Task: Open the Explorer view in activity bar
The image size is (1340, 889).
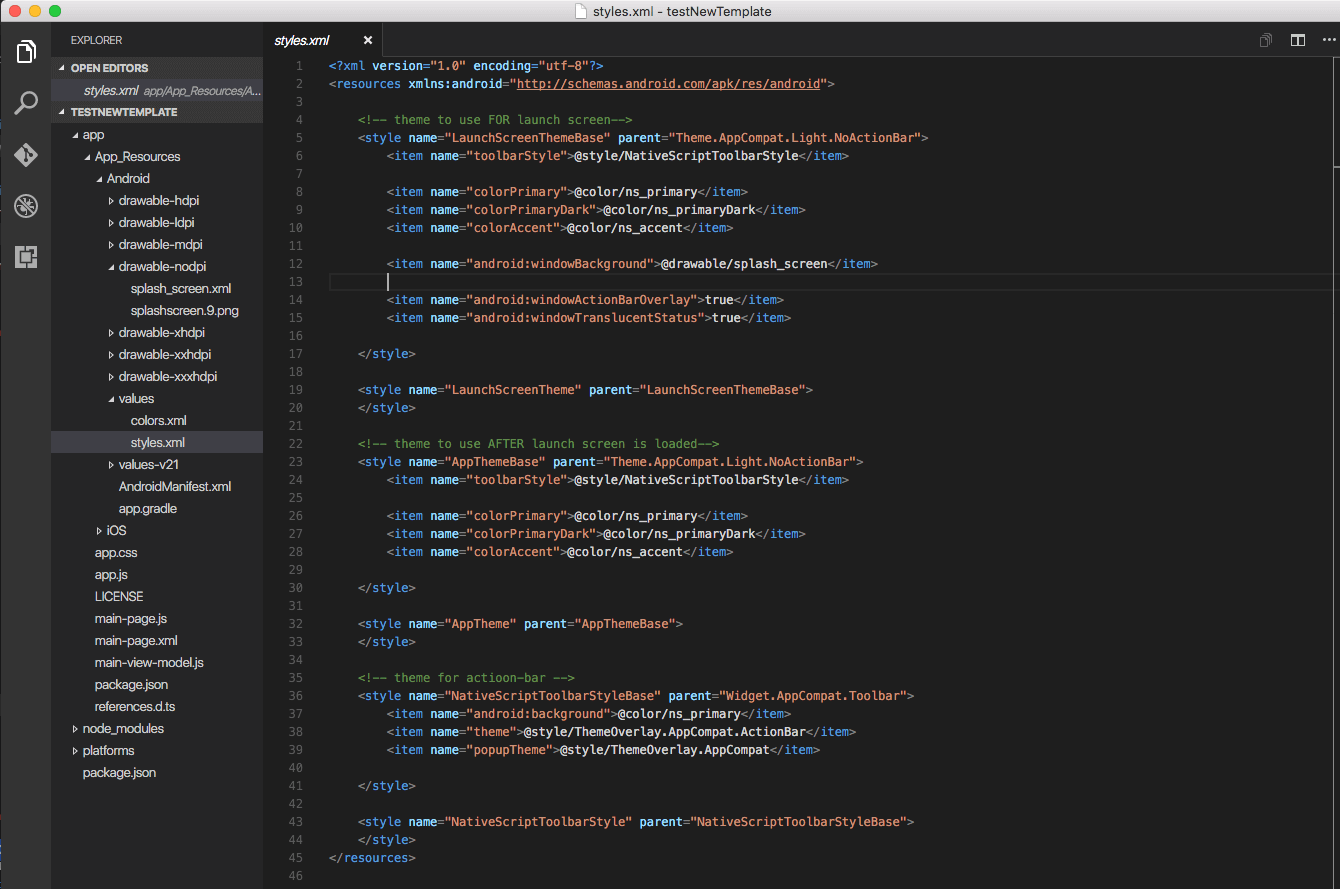Action: [x=26, y=52]
